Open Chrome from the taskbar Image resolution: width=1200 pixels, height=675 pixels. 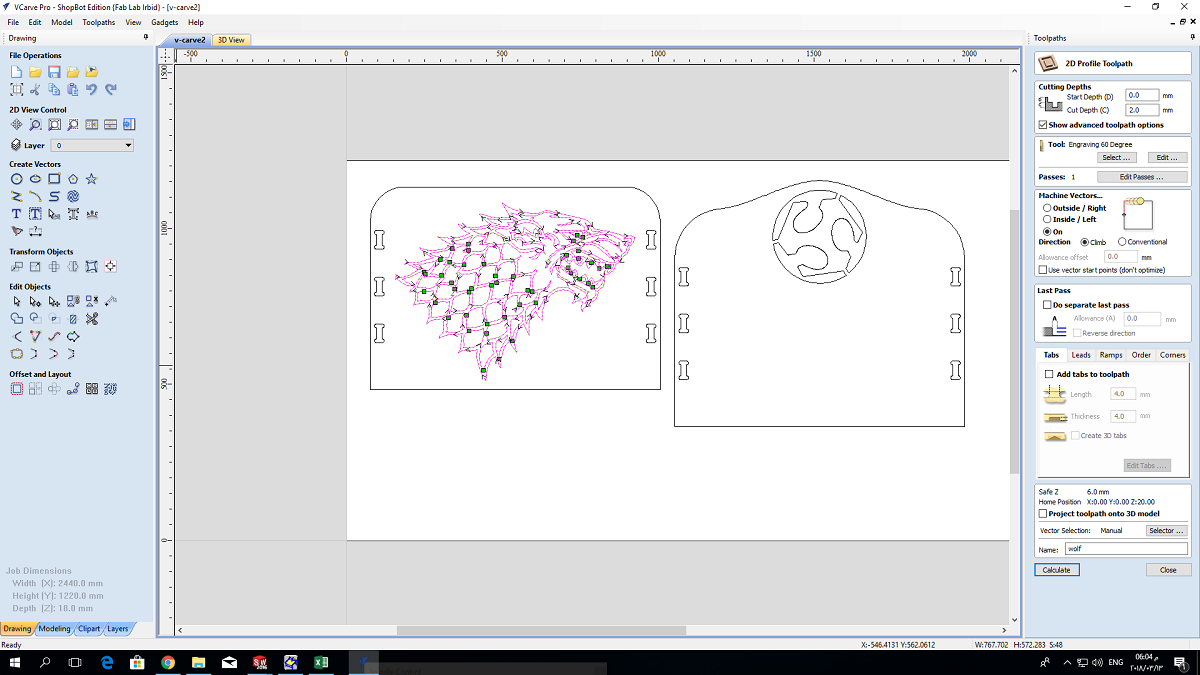168,663
